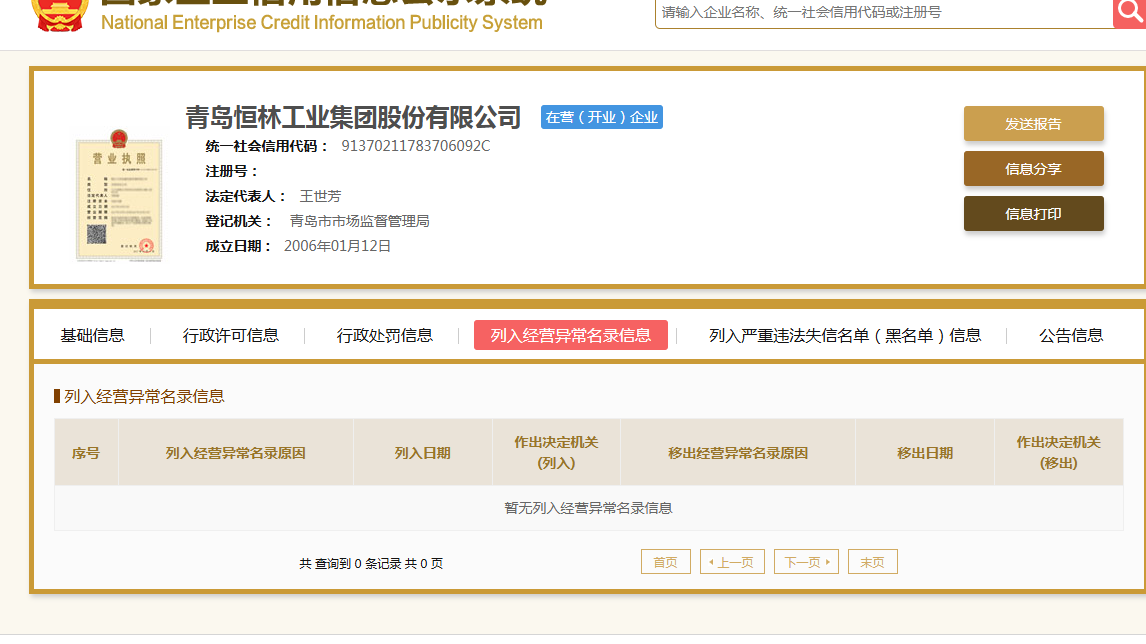This screenshot has height=644, width=1146.
Task: Click the section heading 列入经营异常名录信息
Action: (x=144, y=396)
